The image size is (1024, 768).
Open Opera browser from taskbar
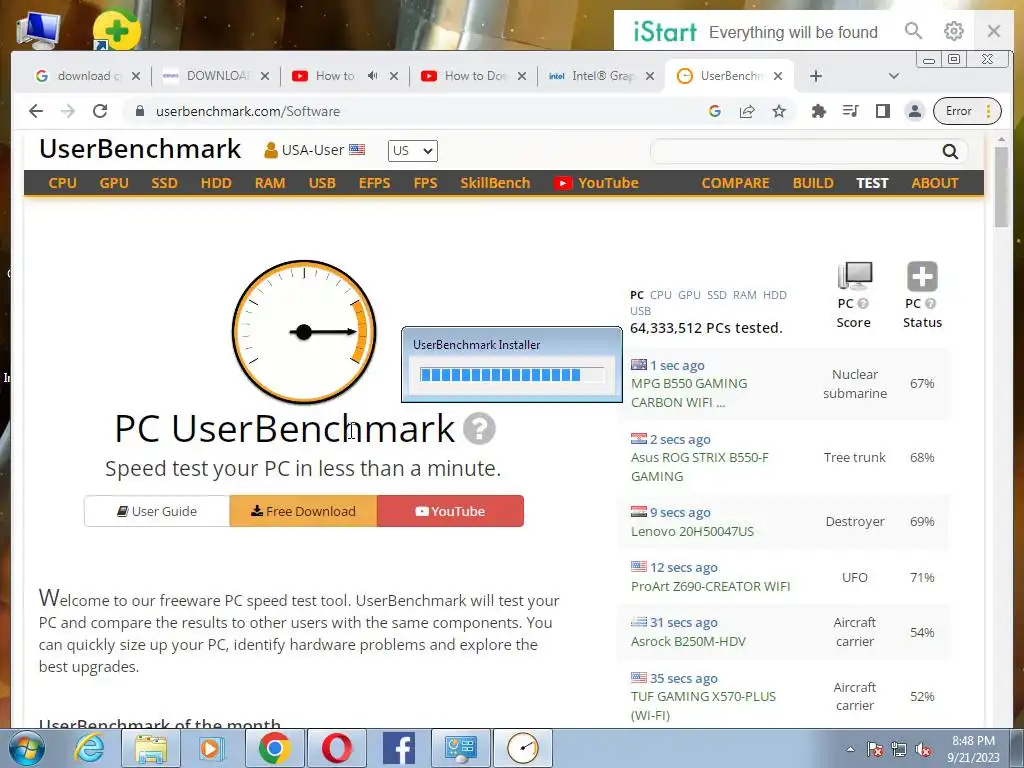[x=336, y=748]
